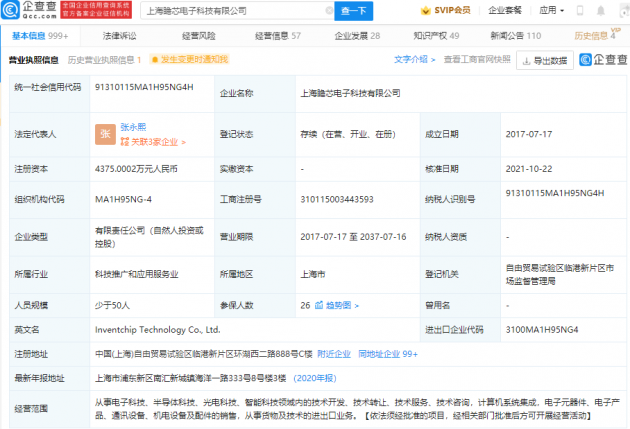
Task: Select the English name Inventchip Technology Co., Ltd.
Action: [x=158, y=330]
